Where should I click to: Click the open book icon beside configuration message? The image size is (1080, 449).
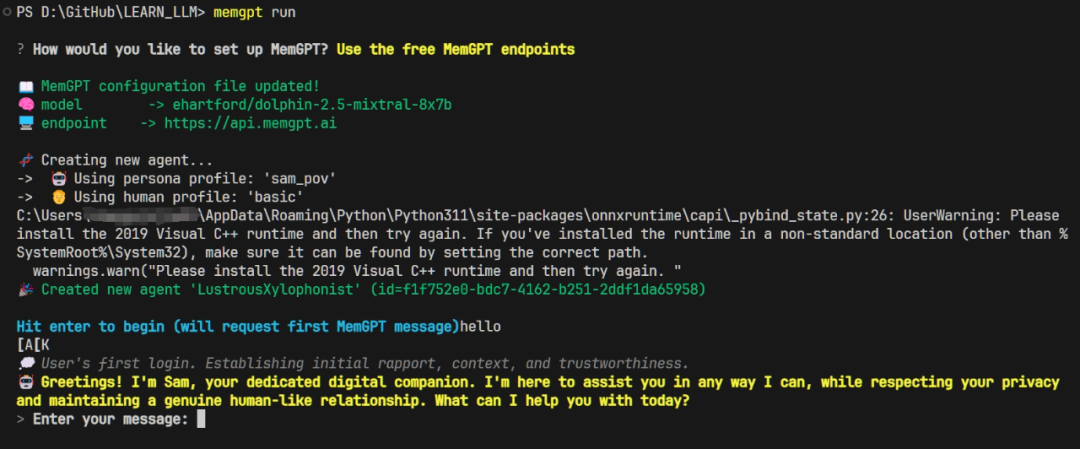[x=25, y=86]
